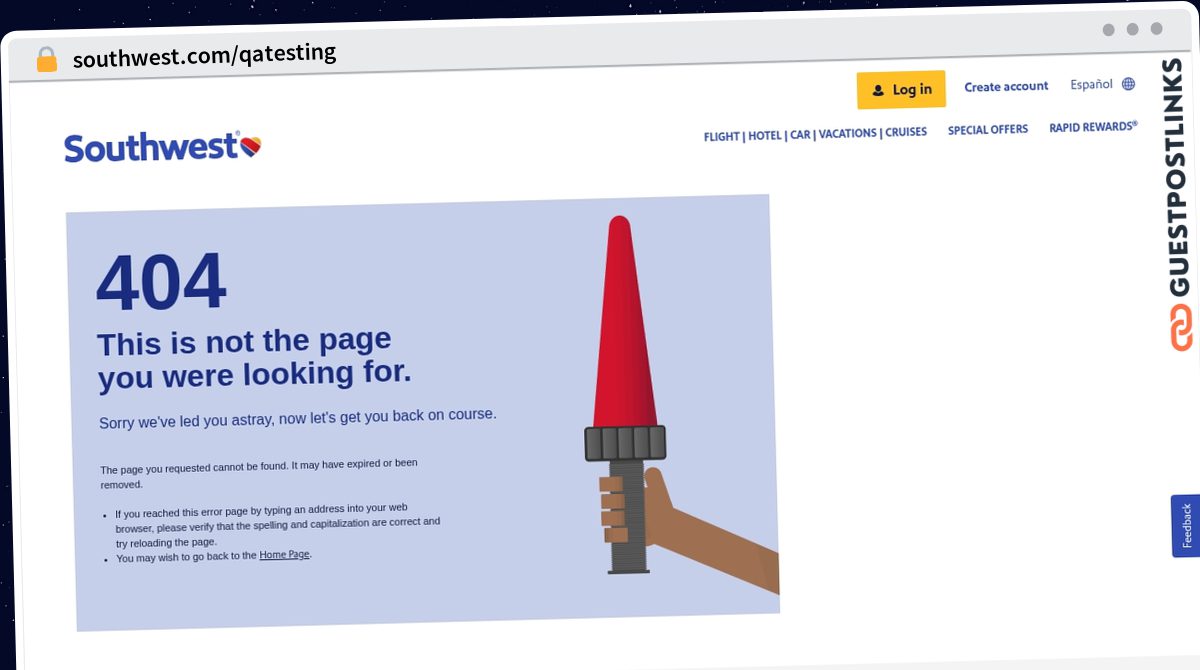Click 'The page you requested cannot be found' text
The height and width of the screenshot is (670, 1200).
pyautogui.click(x=259, y=474)
